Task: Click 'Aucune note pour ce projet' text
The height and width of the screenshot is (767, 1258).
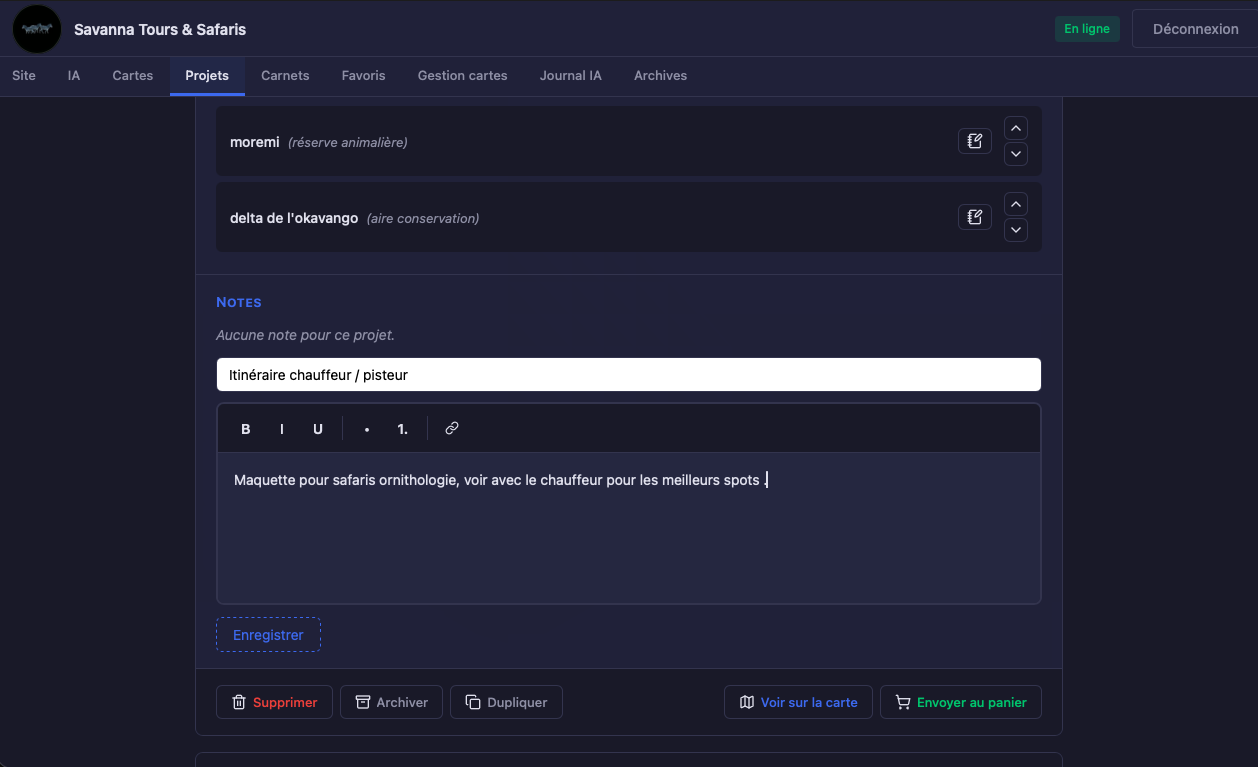Action: click(x=305, y=335)
